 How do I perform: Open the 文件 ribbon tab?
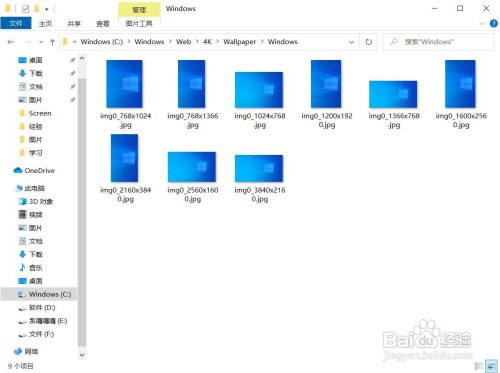tap(16, 23)
